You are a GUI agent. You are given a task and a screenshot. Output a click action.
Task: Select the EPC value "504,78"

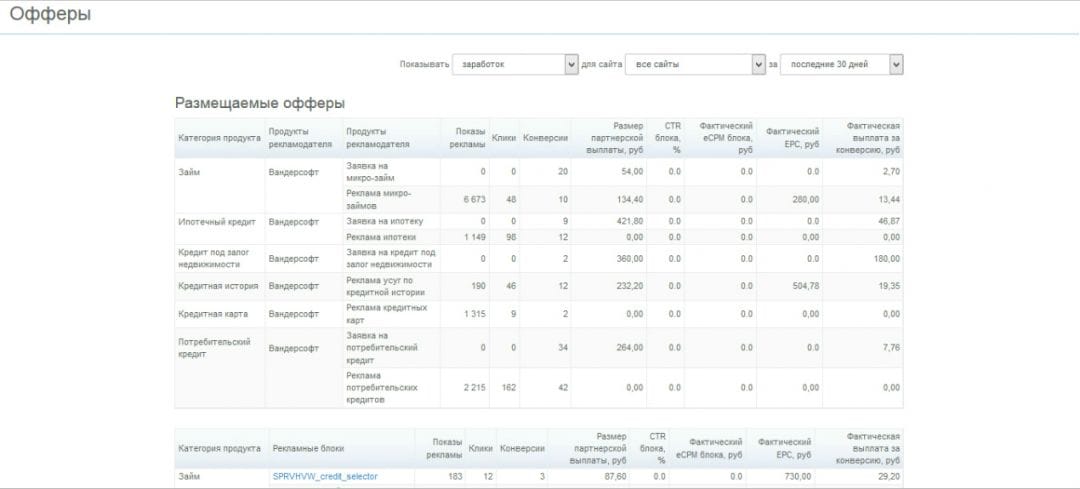pyautogui.click(x=806, y=286)
